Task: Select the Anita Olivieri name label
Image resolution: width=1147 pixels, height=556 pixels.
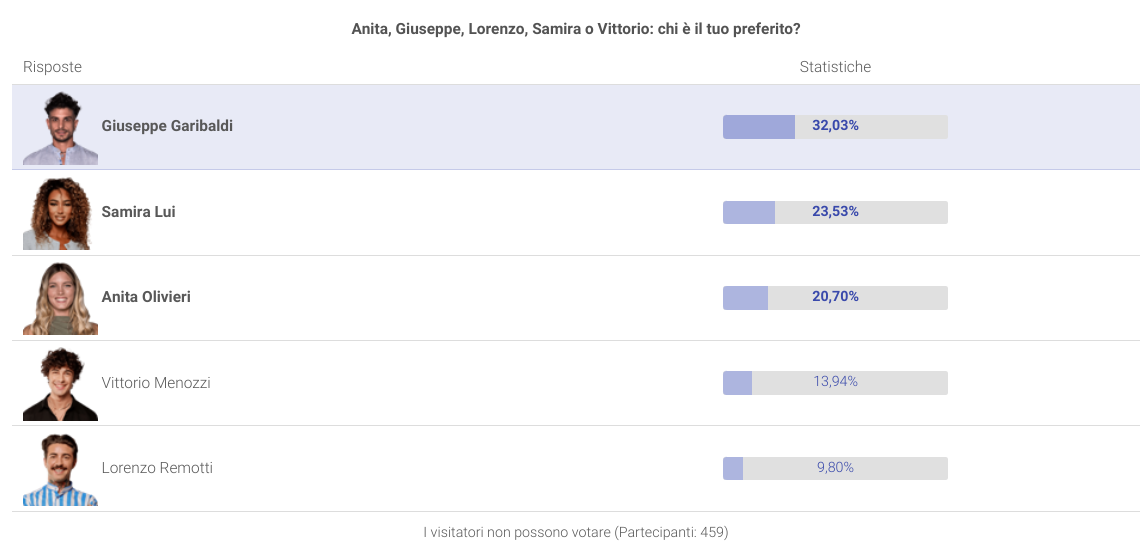Action: pos(146,297)
